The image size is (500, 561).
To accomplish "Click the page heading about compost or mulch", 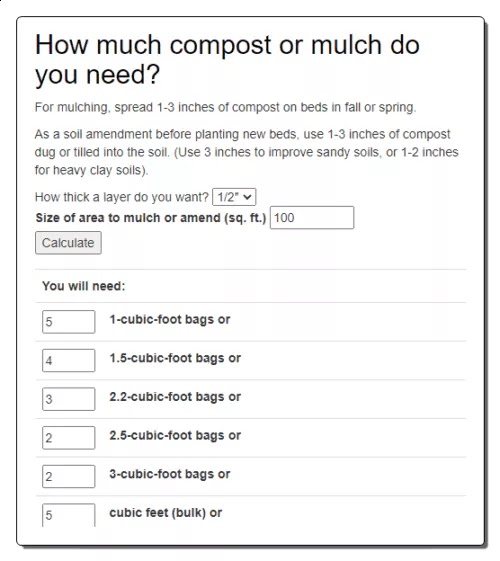I will point(227,59).
